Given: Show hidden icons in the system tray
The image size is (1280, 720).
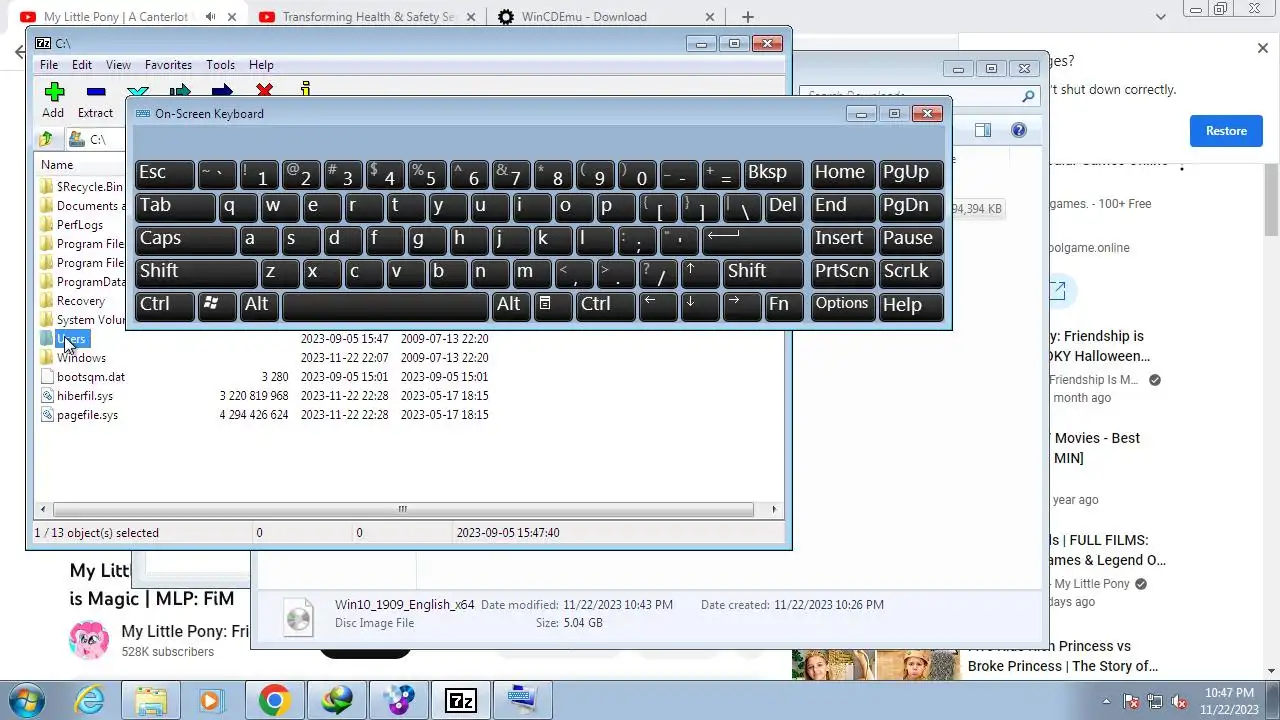Looking at the screenshot, I should tap(1106, 701).
